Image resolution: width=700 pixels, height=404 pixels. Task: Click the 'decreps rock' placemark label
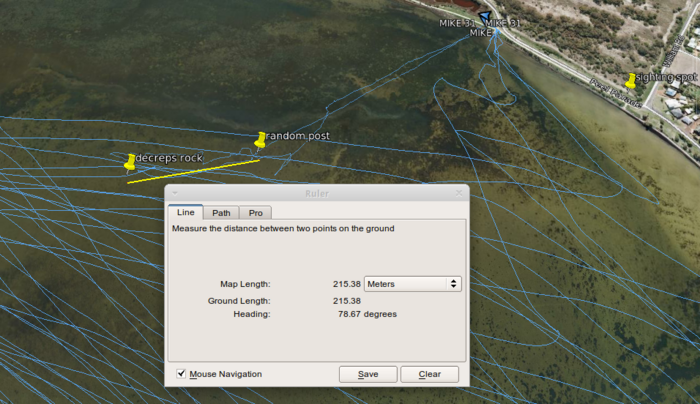point(169,158)
